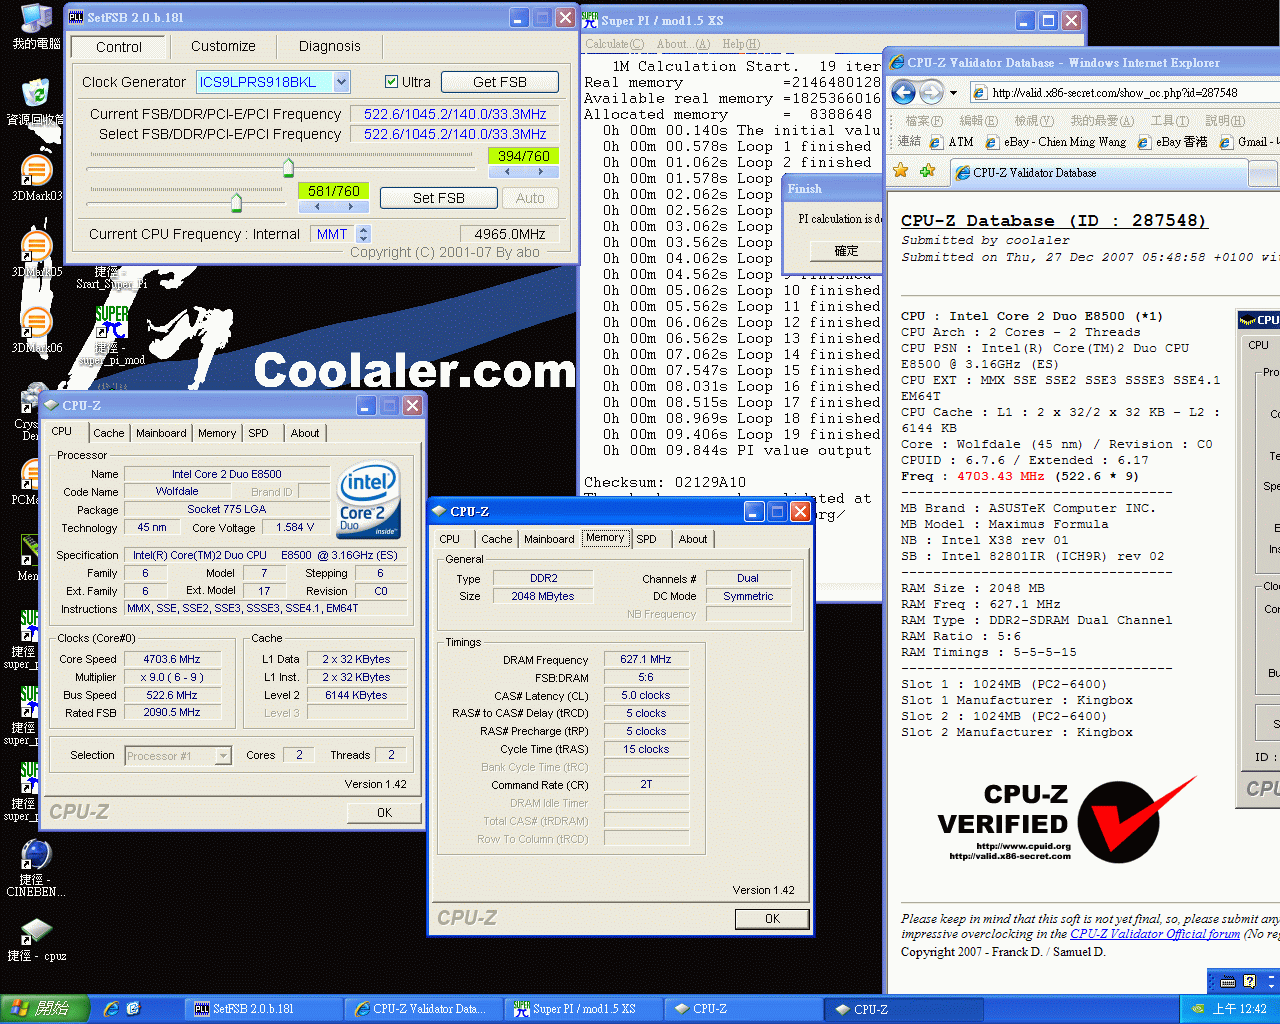Click right arrow under 394/760 value

tap(541, 171)
